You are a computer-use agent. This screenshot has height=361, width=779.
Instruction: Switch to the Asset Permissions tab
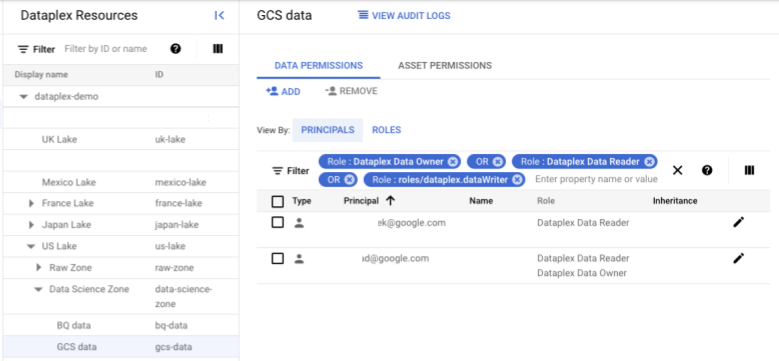445,66
